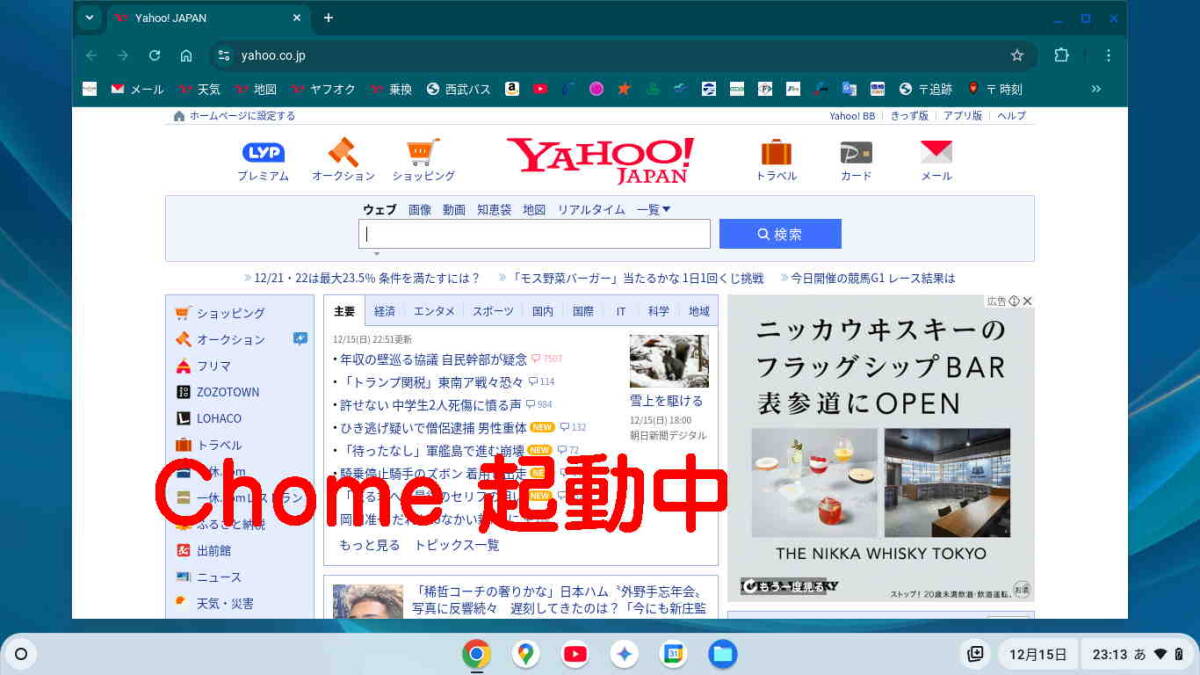Screen dimensions: 1200x675
Task: Select リアルタイム search category
Action: point(591,210)
